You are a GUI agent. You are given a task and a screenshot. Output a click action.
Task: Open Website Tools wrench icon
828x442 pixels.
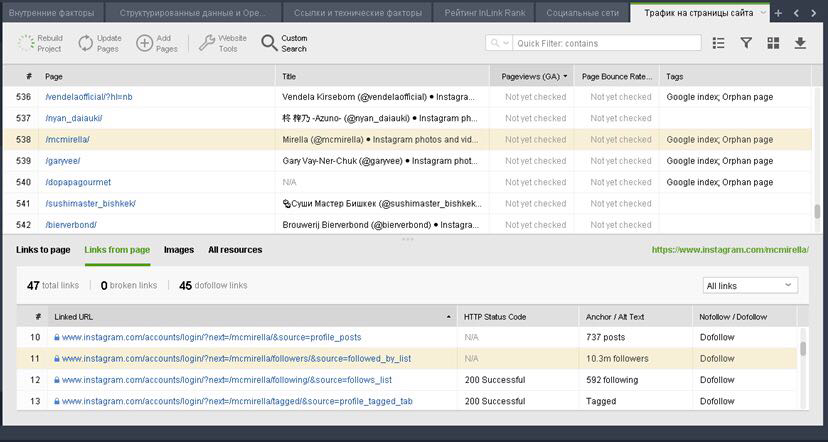point(206,43)
